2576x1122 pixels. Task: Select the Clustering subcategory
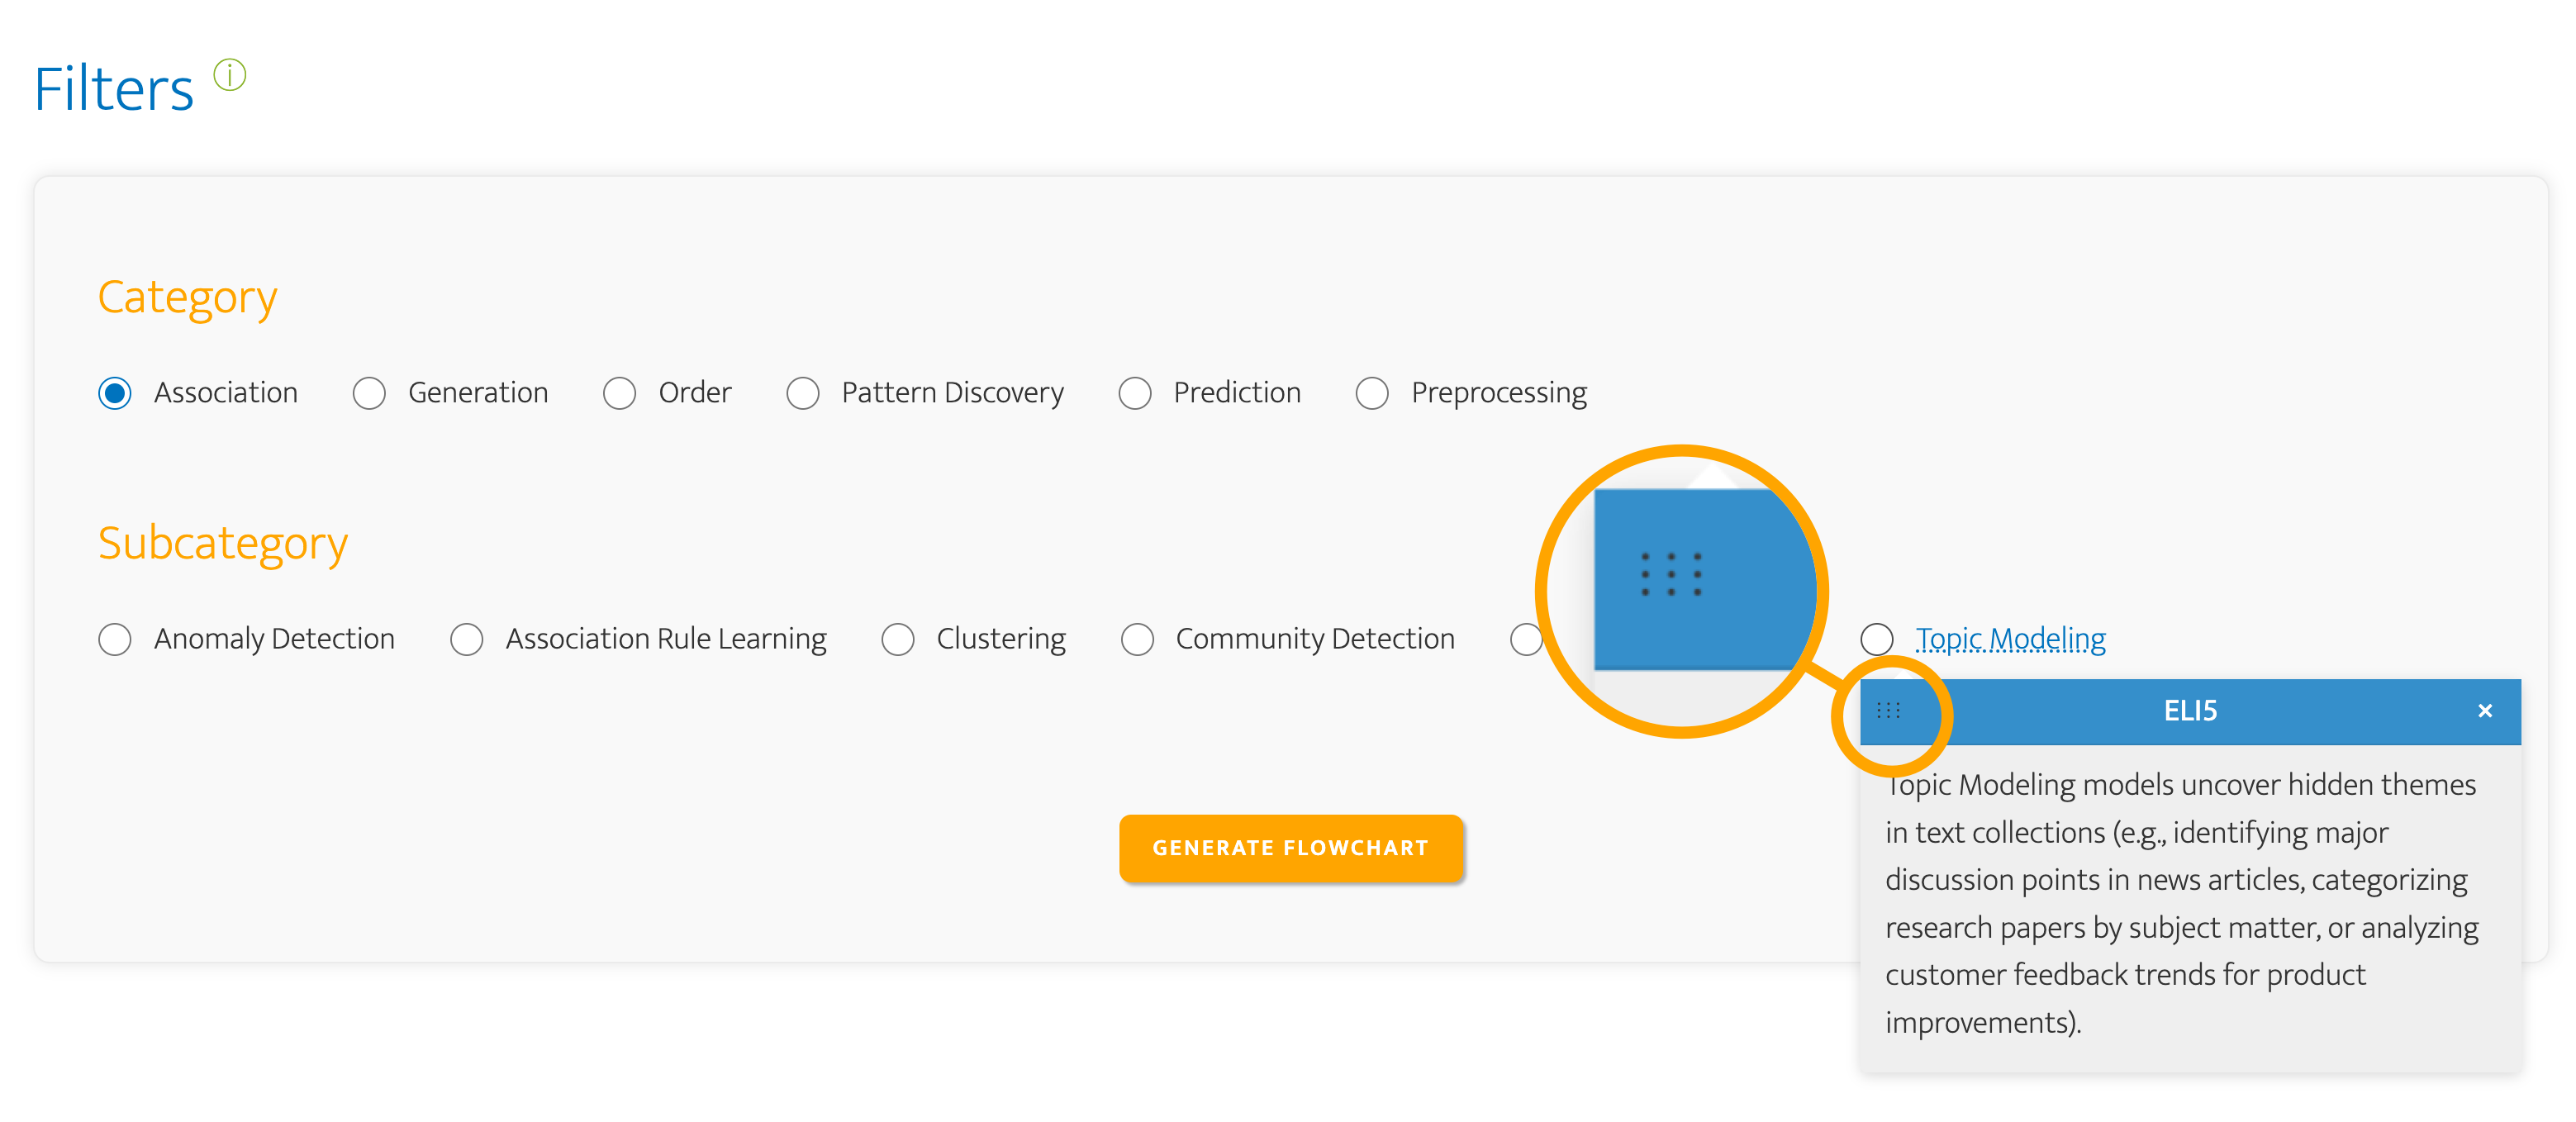[897, 639]
